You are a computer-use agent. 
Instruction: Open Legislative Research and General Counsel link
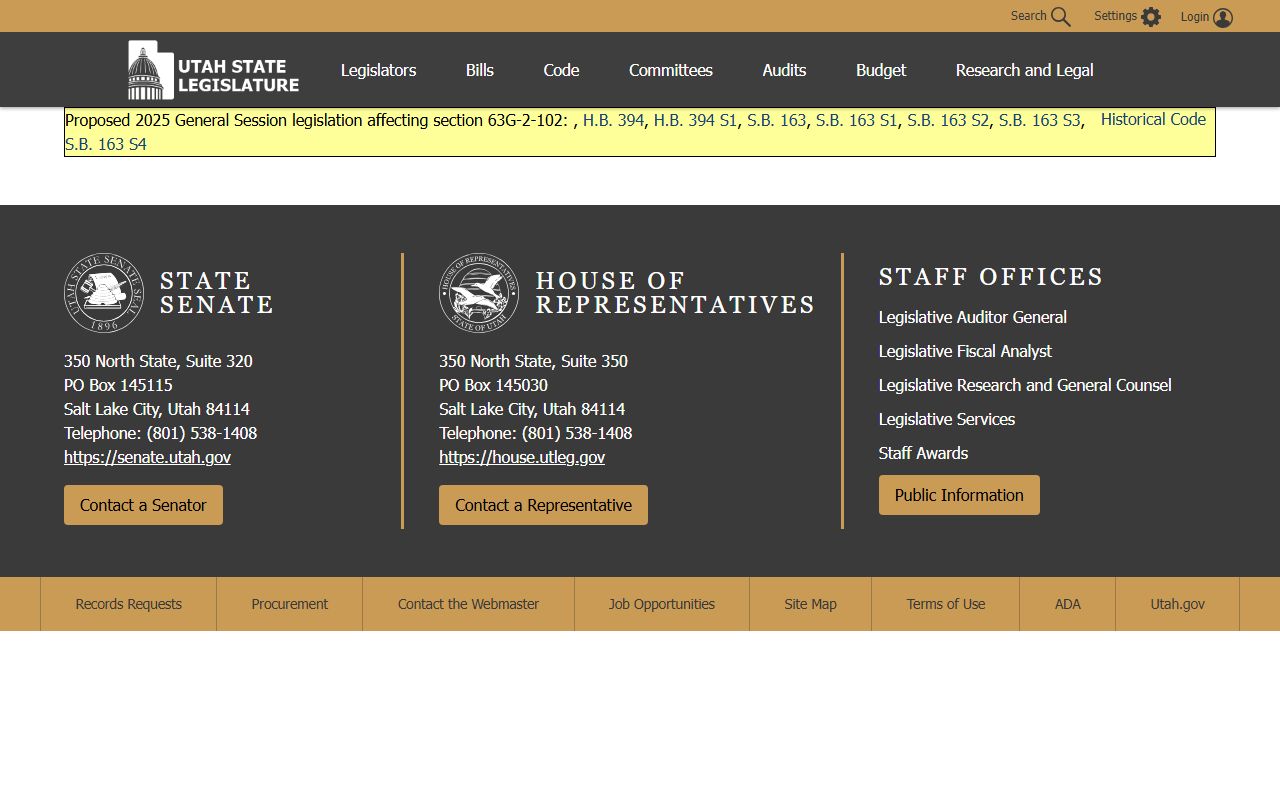tap(1025, 385)
